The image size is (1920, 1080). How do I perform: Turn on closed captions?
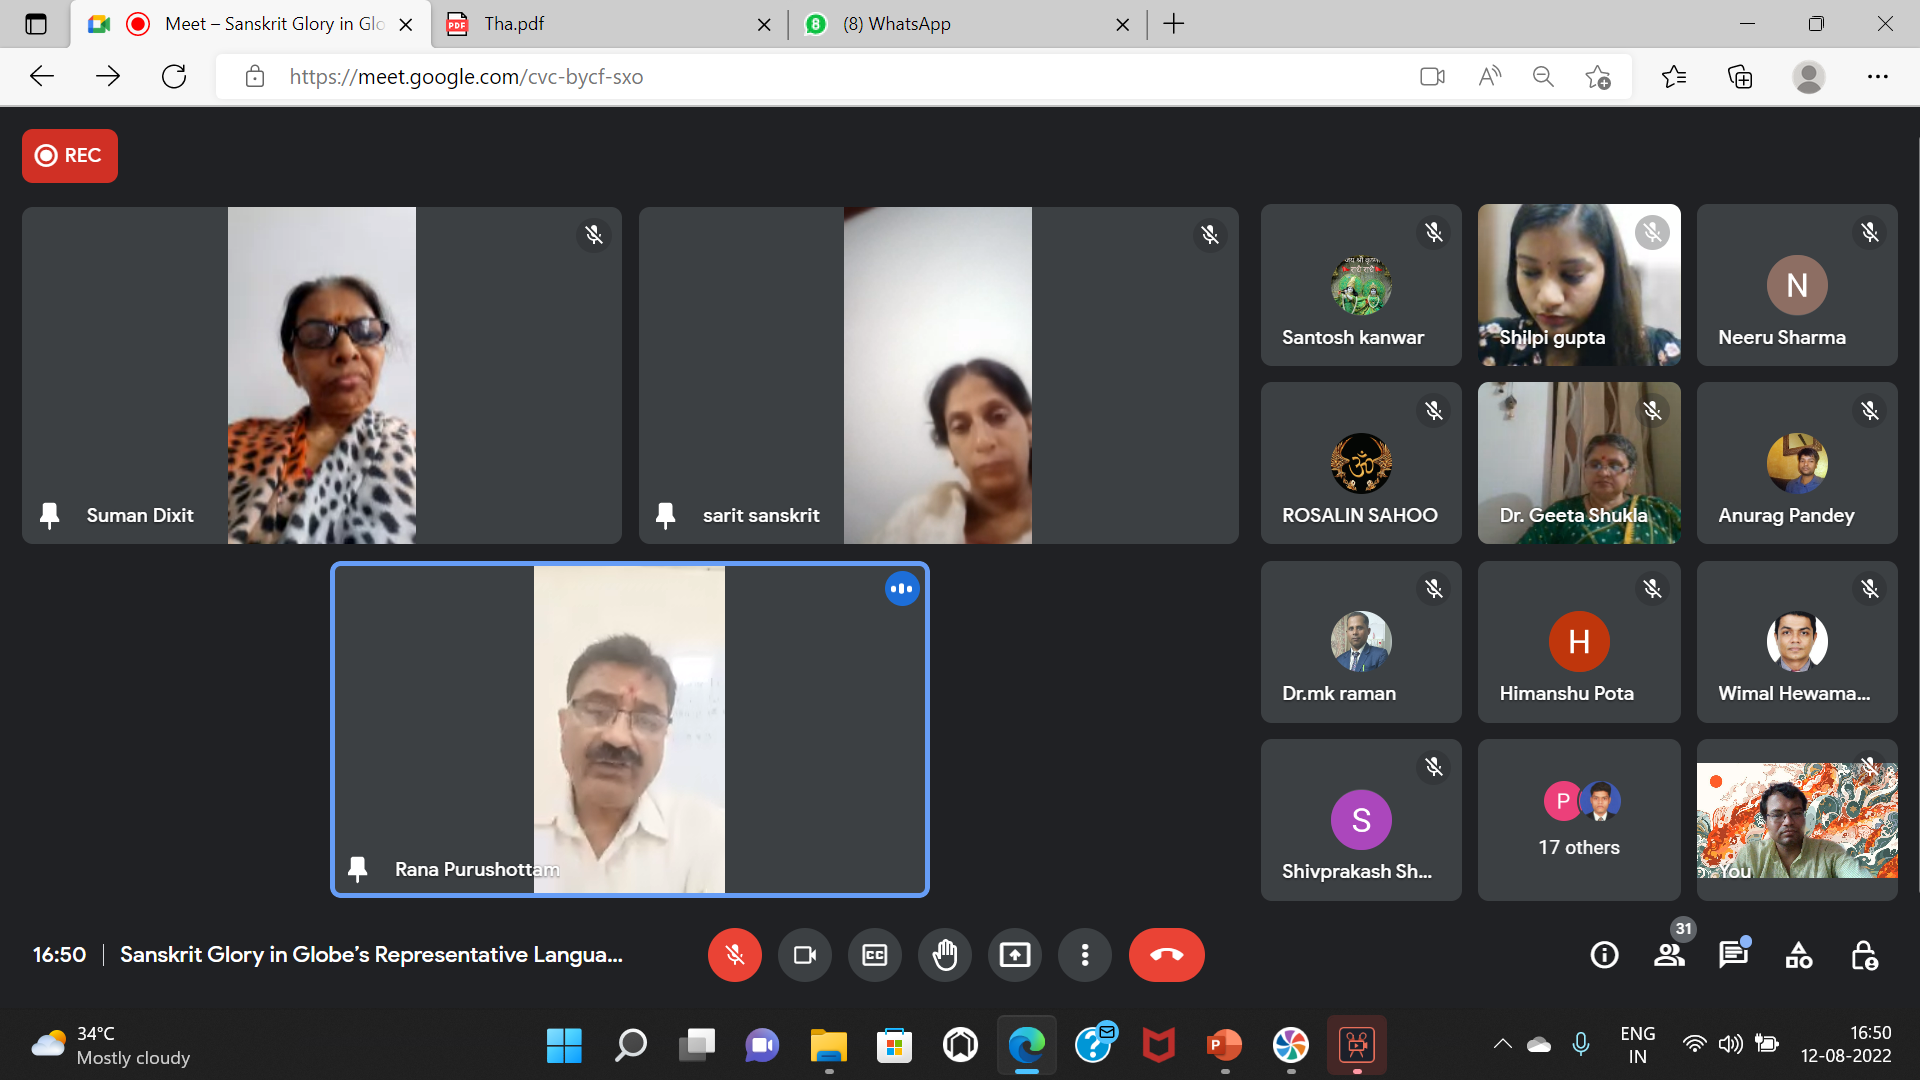[874, 955]
